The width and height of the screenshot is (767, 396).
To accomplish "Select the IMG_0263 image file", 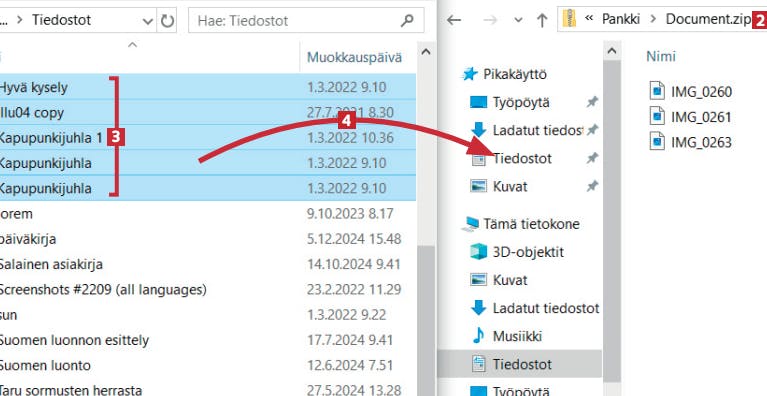I will coord(691,142).
